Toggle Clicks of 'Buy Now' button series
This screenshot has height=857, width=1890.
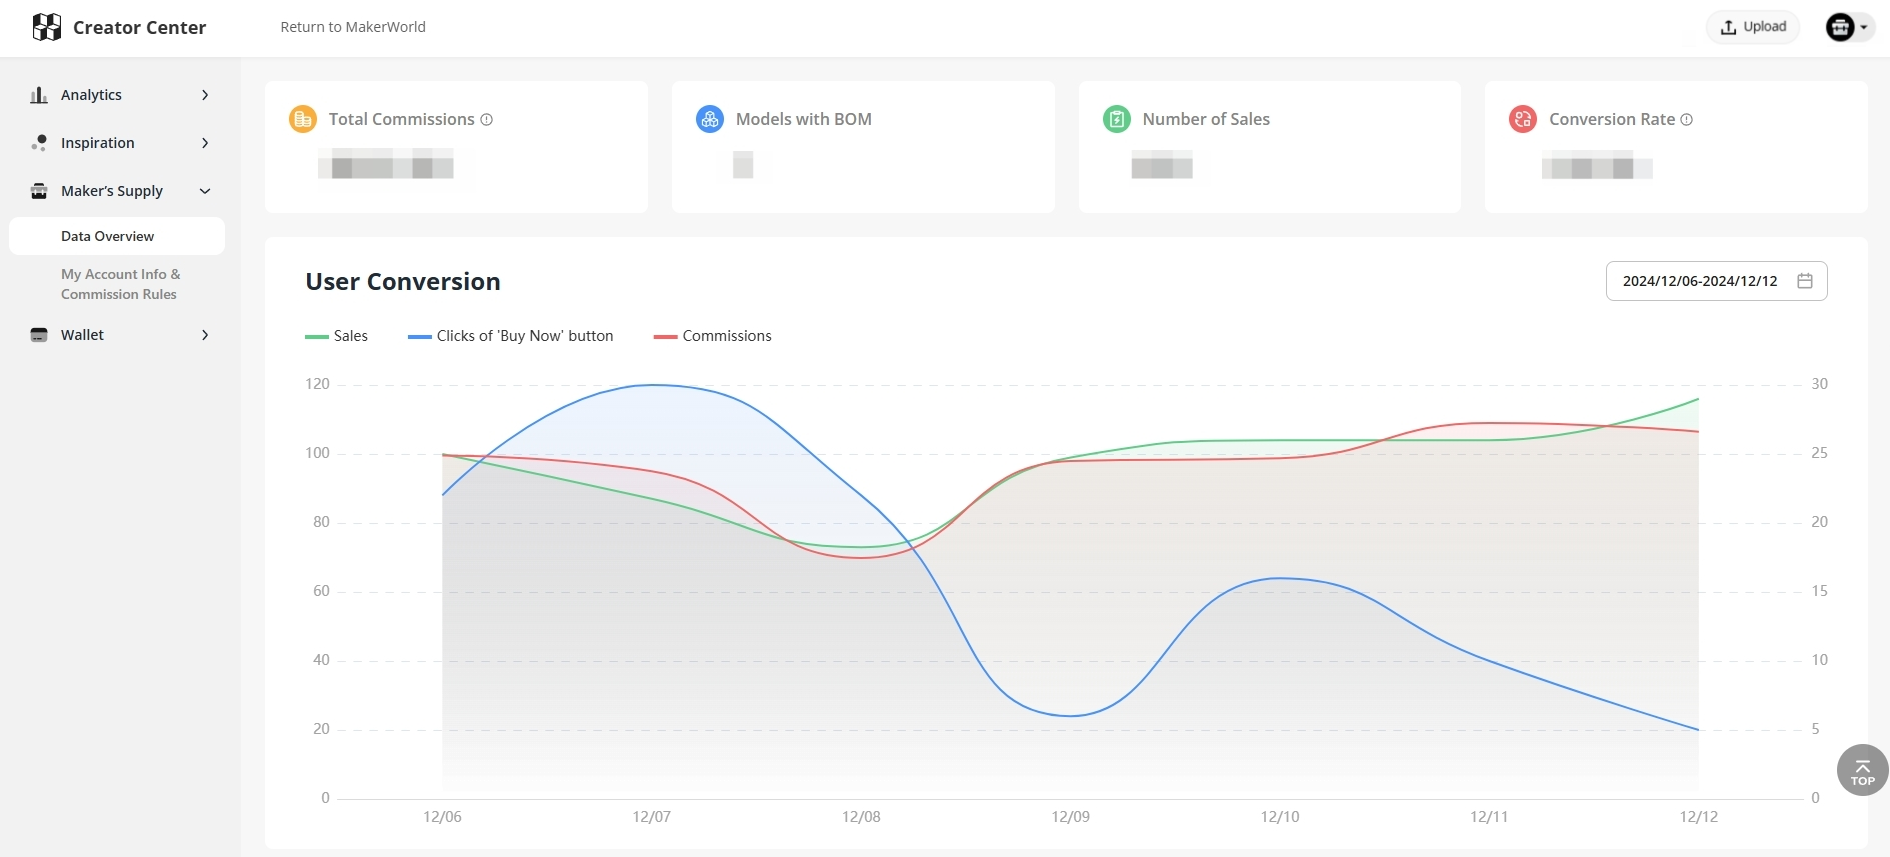click(x=511, y=336)
